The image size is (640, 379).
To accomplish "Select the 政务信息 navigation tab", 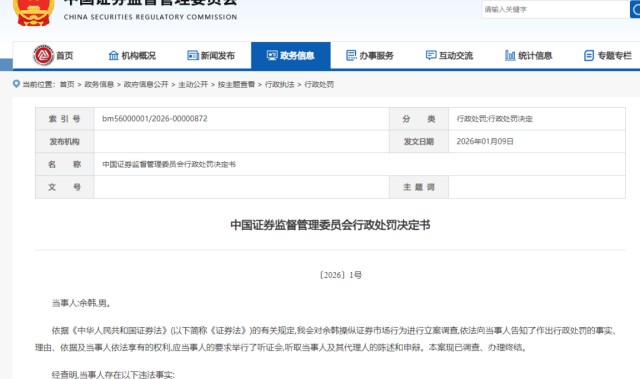I will pyautogui.click(x=291, y=55).
